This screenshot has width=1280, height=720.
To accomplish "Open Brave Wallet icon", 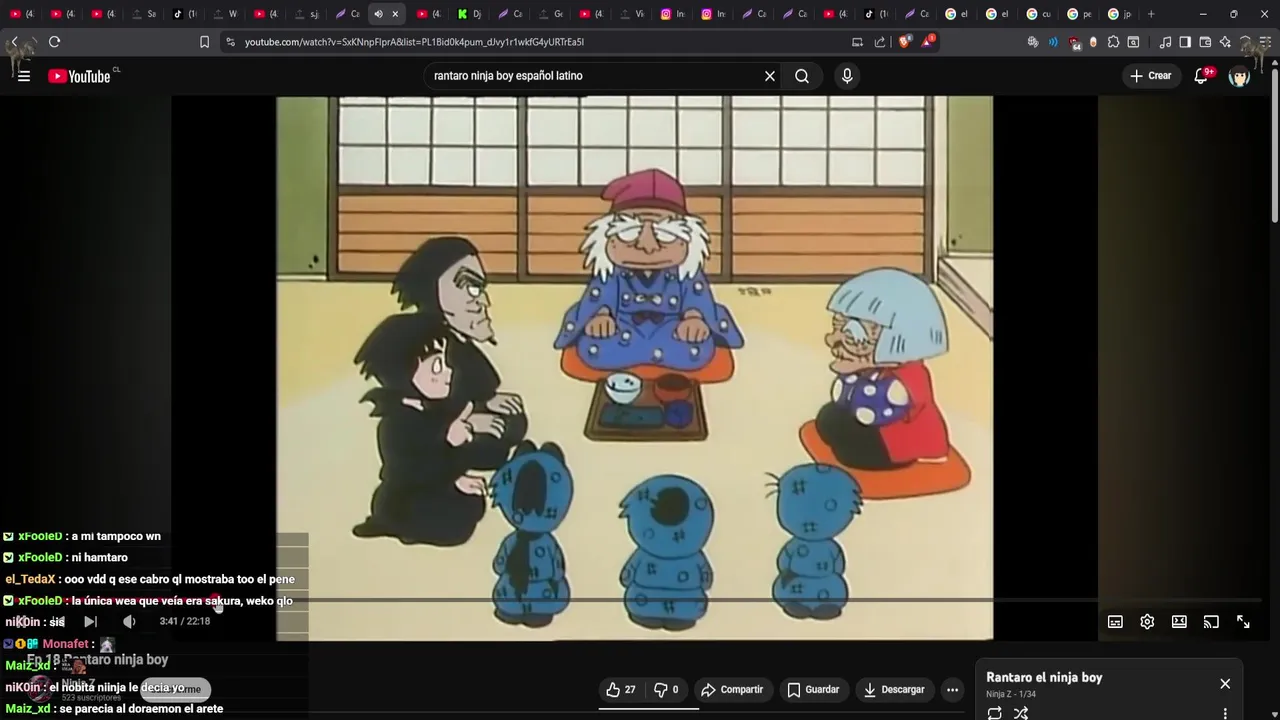I will click(1205, 42).
